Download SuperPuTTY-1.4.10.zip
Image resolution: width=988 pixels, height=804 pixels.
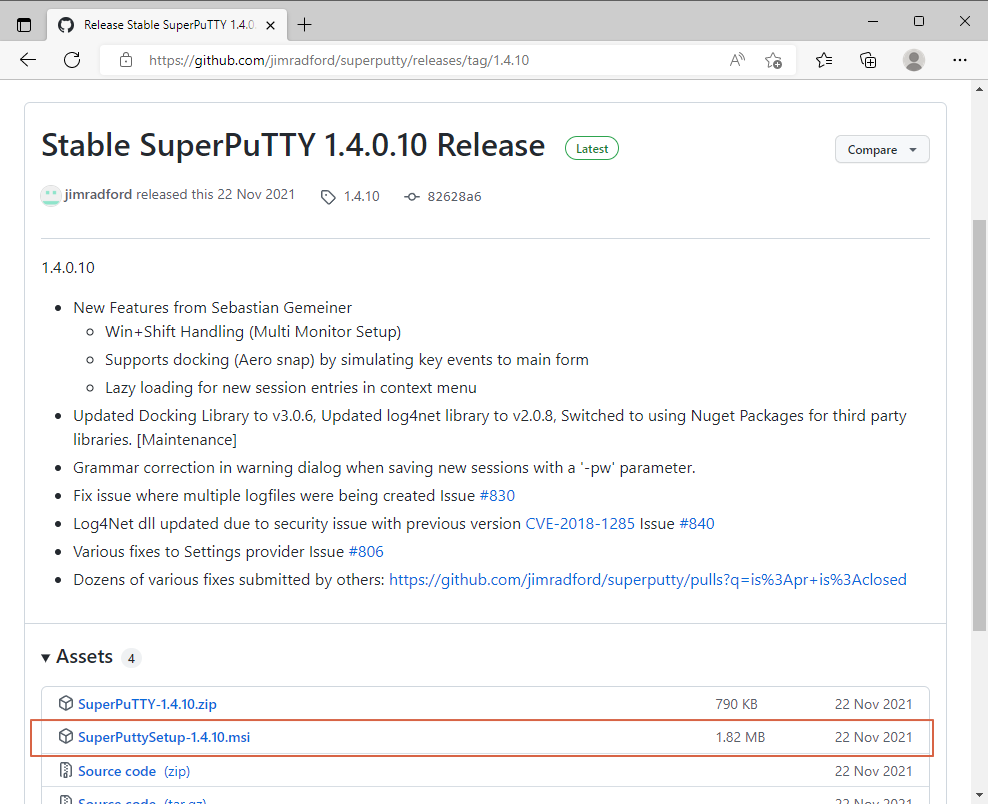click(x=147, y=704)
